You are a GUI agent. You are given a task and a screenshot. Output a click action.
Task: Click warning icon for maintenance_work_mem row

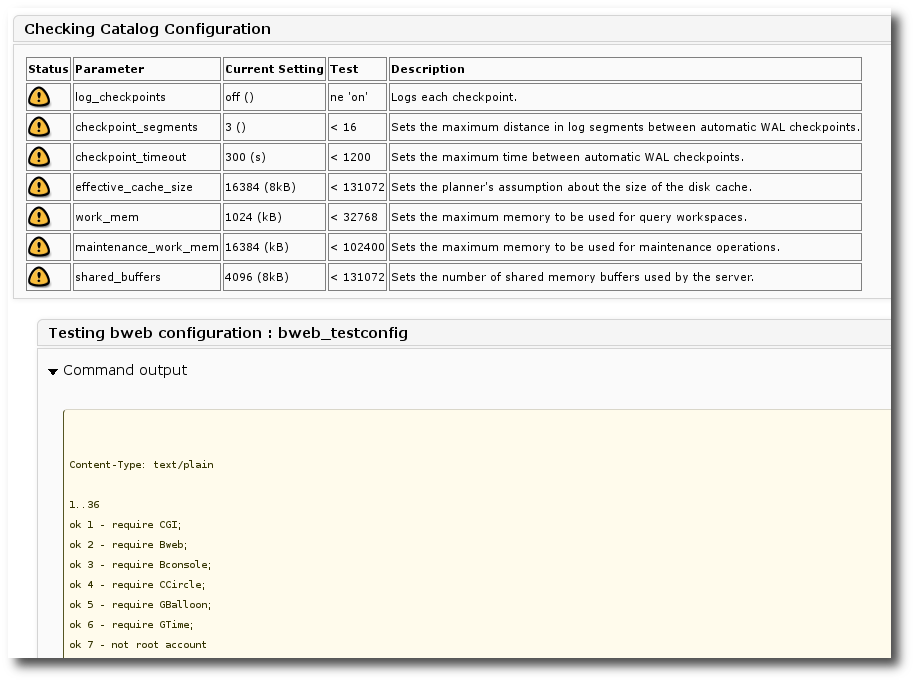(39, 247)
